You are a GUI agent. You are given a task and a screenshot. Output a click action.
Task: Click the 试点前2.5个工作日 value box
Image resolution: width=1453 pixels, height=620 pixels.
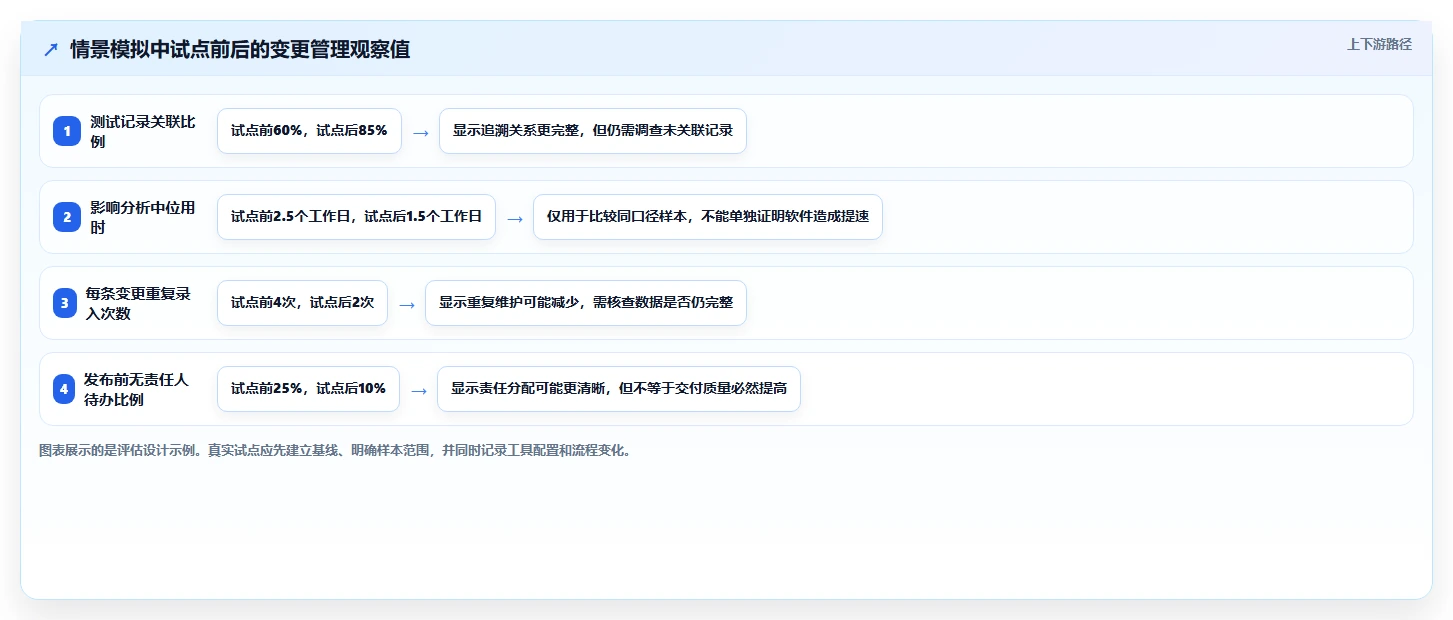click(356, 217)
